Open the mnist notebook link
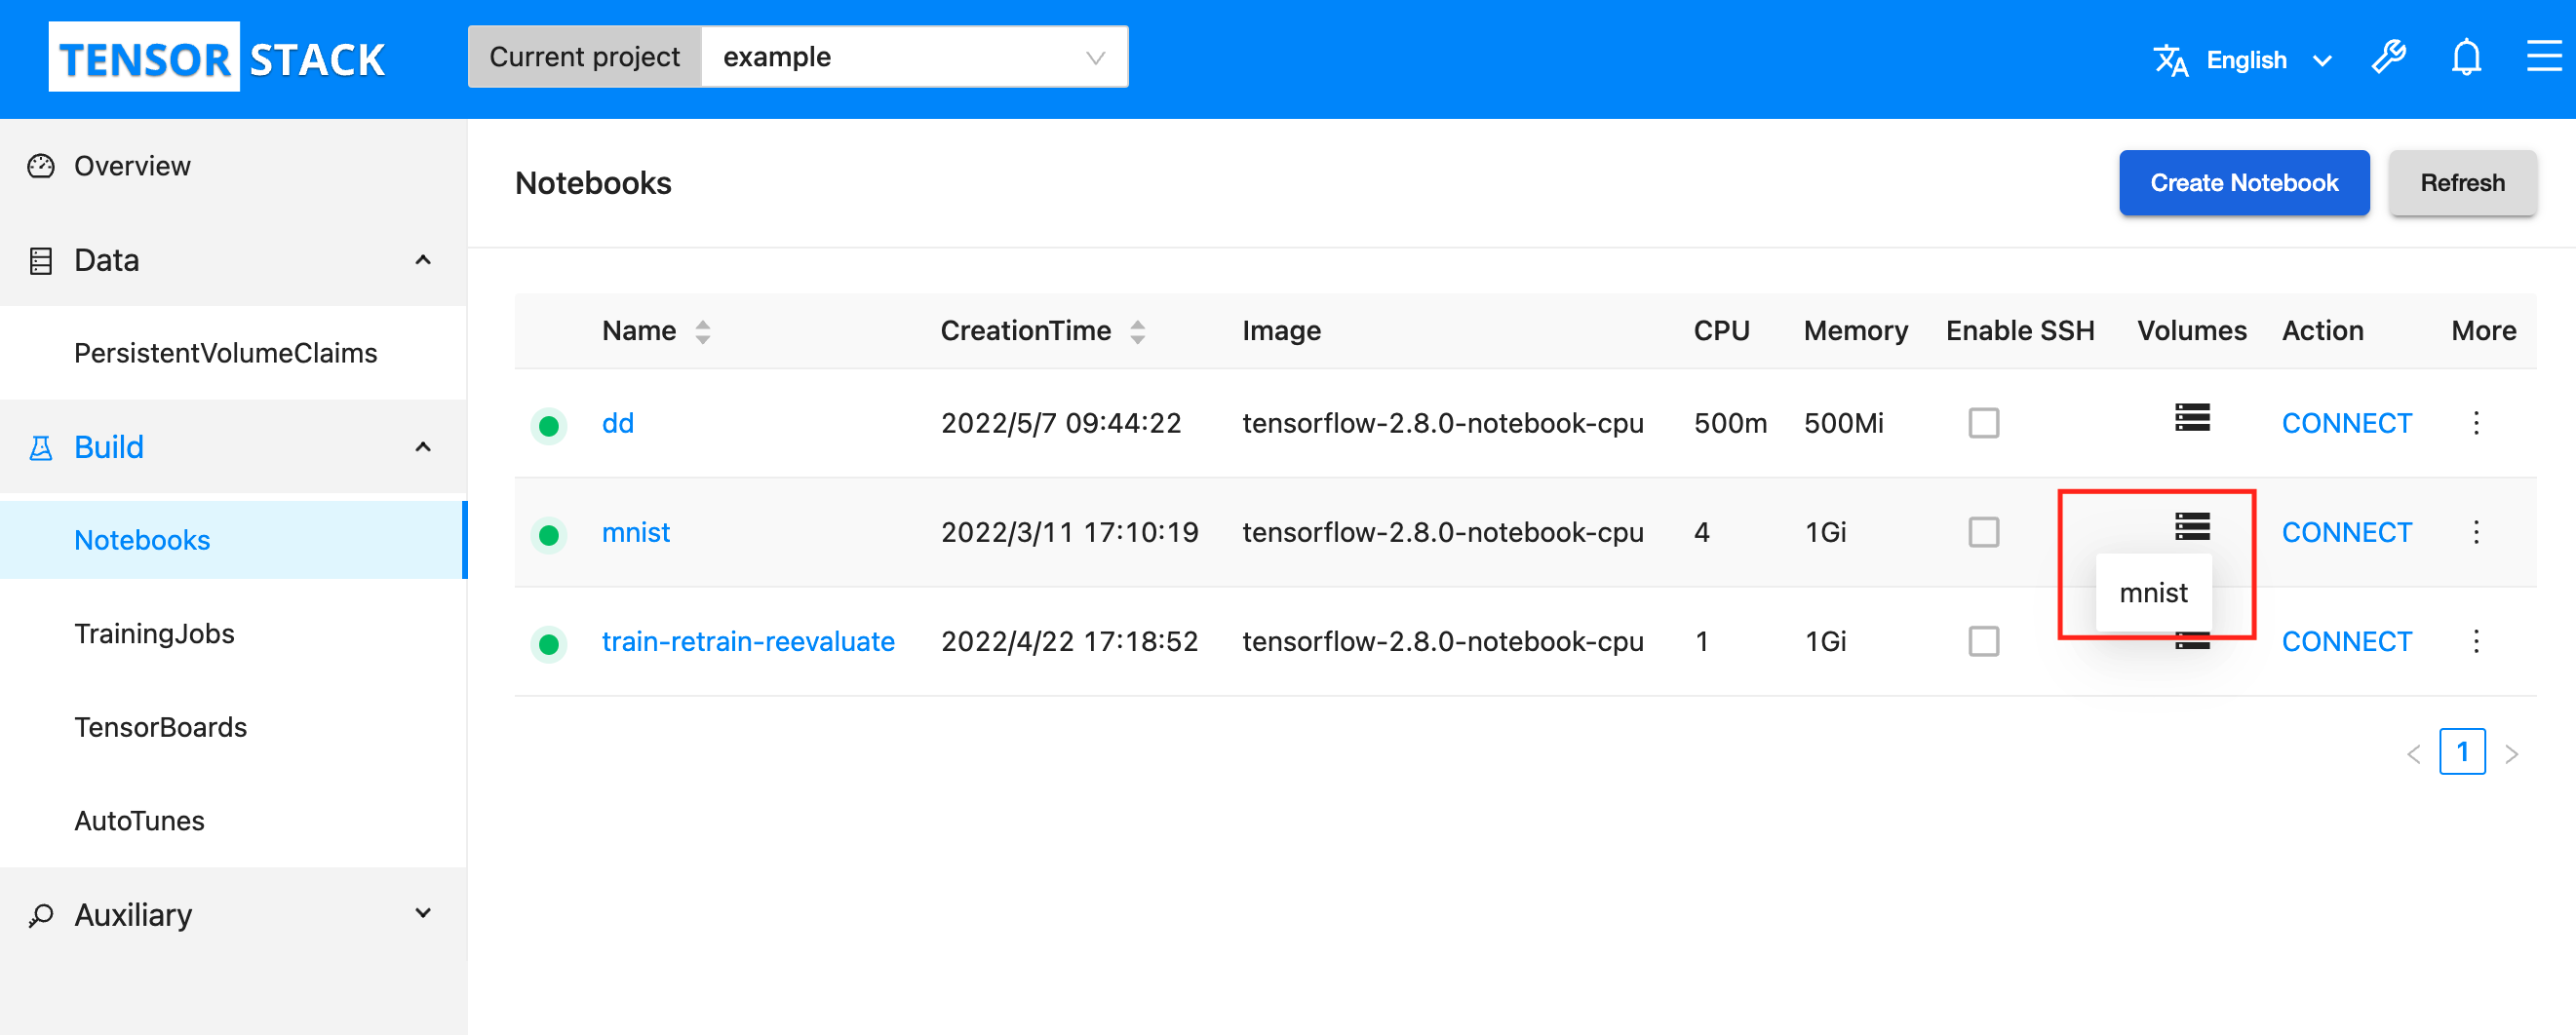This screenshot has width=2576, height=1035. (x=636, y=532)
